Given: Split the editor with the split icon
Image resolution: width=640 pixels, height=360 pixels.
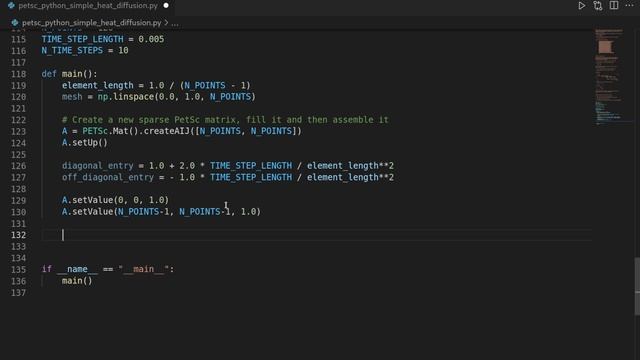Looking at the screenshot, I should click(613, 5).
